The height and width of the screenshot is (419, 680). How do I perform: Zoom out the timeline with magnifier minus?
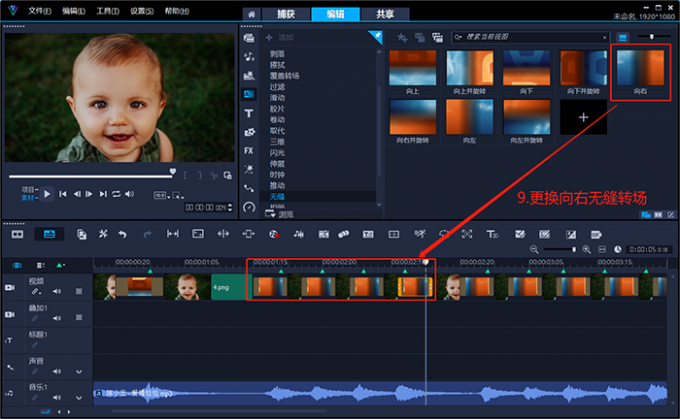534,249
